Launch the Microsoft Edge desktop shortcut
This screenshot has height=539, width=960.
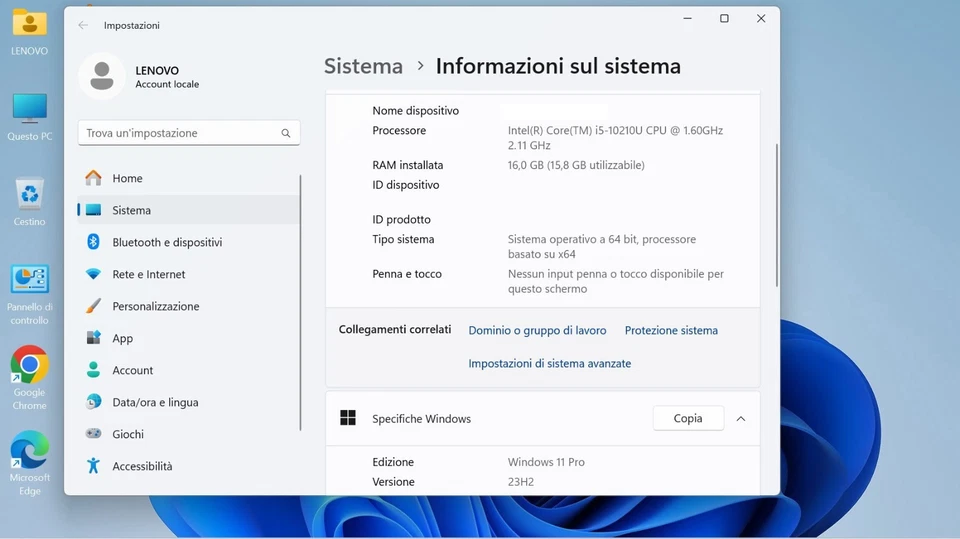[x=29, y=462]
